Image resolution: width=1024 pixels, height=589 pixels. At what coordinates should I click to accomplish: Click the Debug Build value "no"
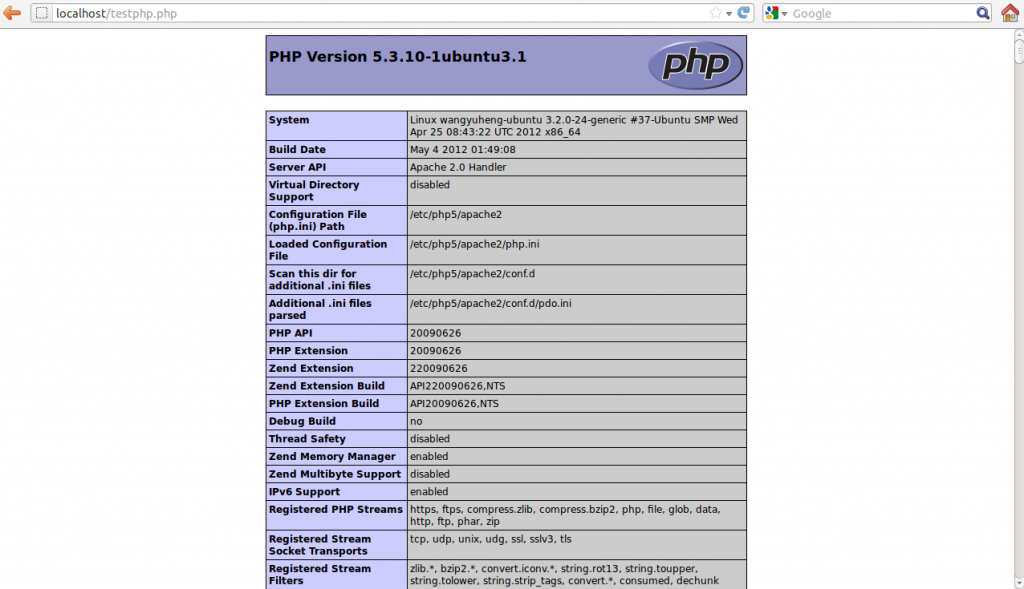tap(416, 422)
